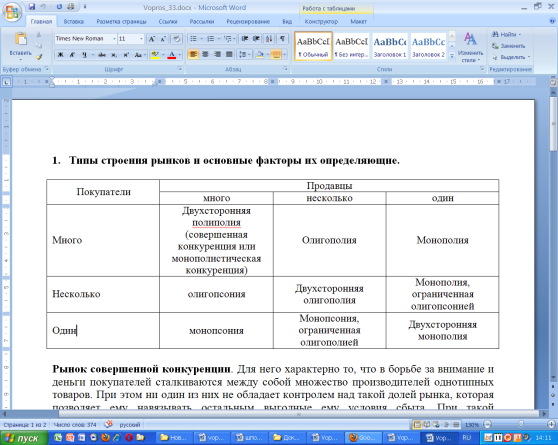Switch to the Ссылки tab
The width and height of the screenshot is (558, 445).
168,21
